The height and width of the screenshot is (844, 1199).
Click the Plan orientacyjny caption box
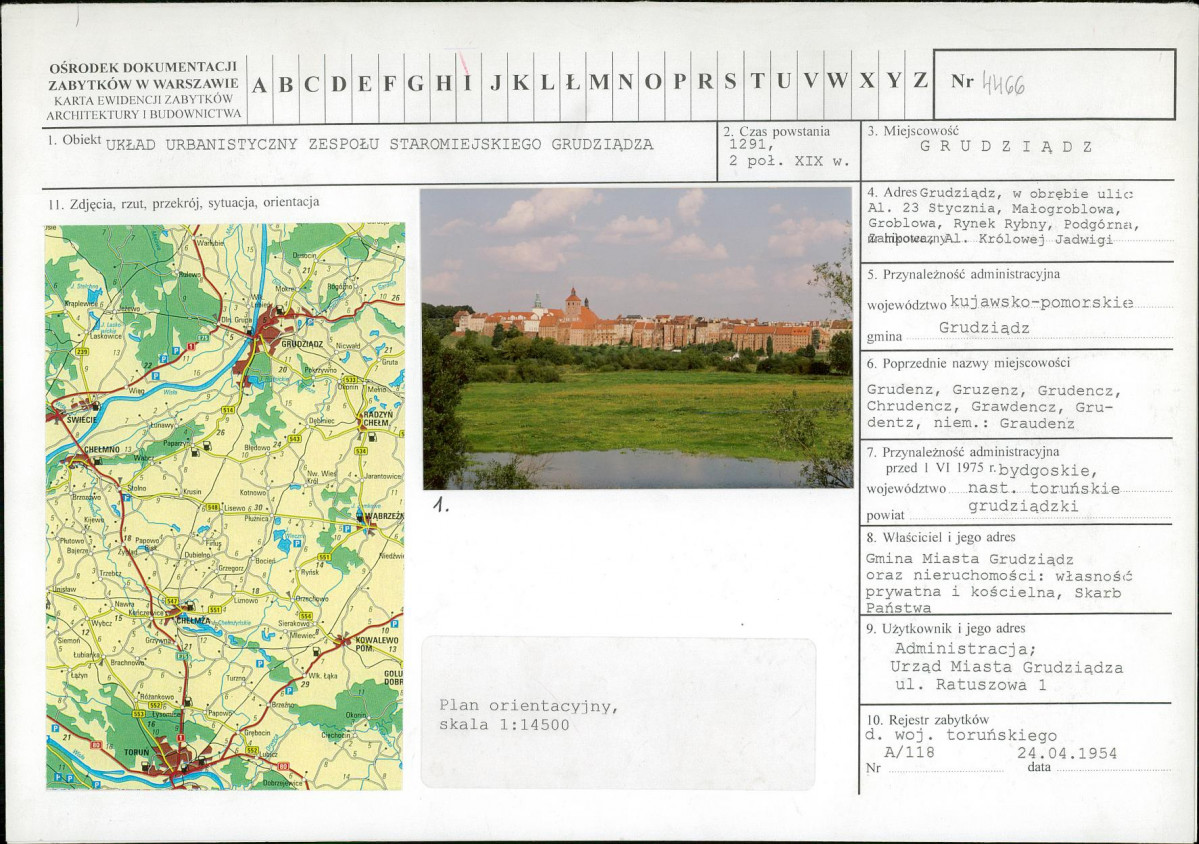tap(617, 714)
